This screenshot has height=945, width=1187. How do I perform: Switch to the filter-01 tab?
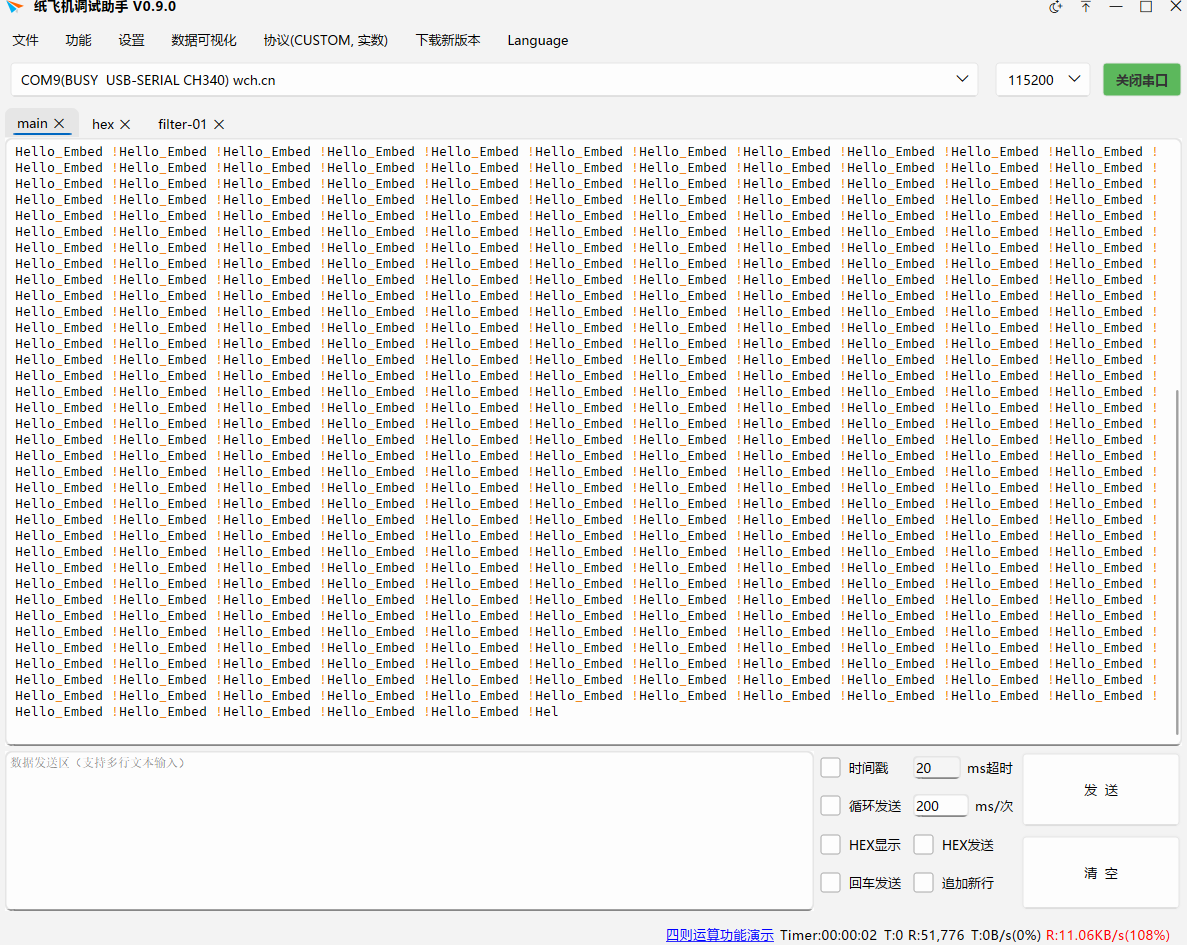[x=182, y=124]
